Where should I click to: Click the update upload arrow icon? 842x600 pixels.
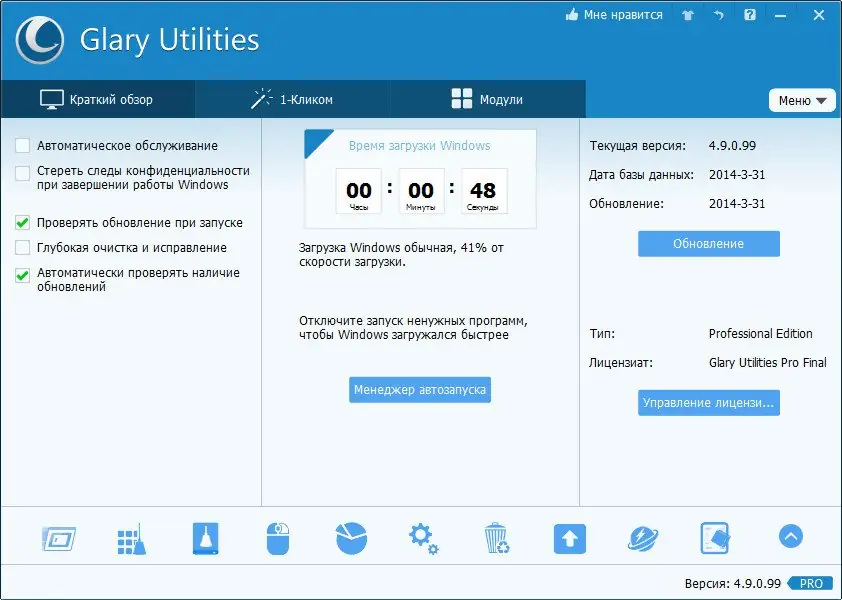[x=569, y=537]
